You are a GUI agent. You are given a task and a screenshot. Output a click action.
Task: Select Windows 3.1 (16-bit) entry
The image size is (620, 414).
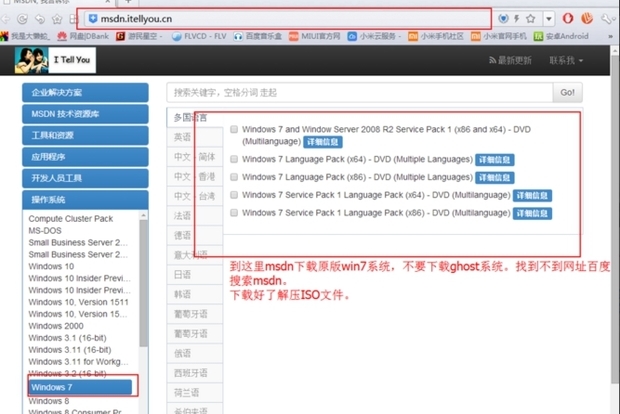pos(67,338)
